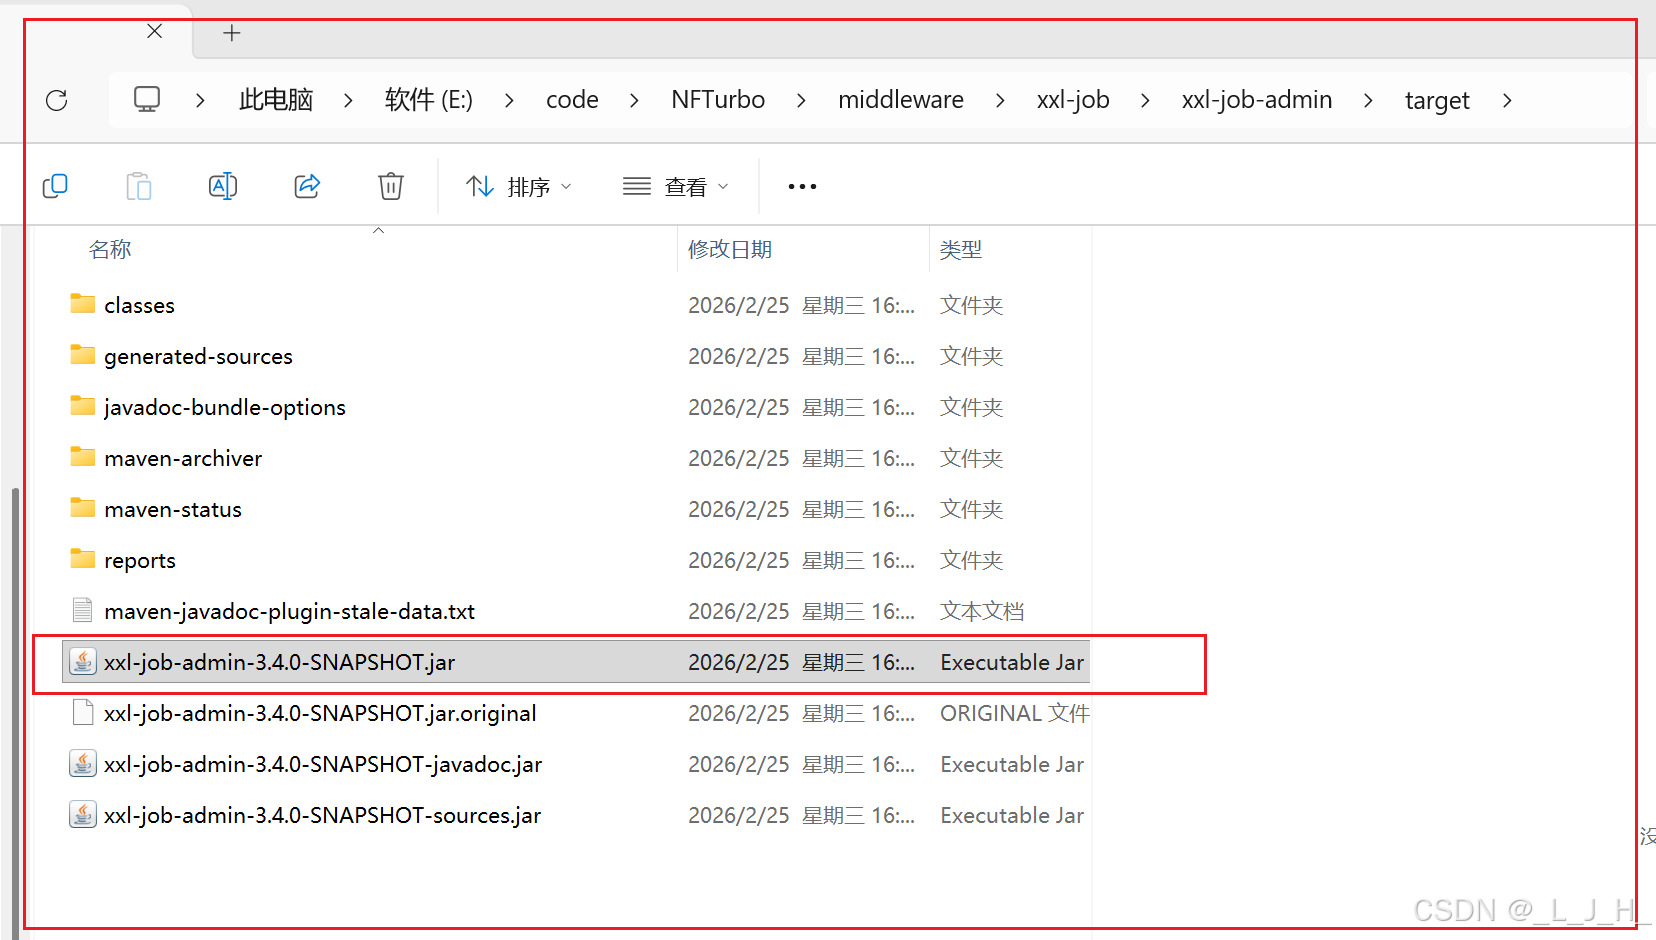Expand the chevron after the This PC icon
Viewport: 1656px width, 940px height.
[x=200, y=100]
